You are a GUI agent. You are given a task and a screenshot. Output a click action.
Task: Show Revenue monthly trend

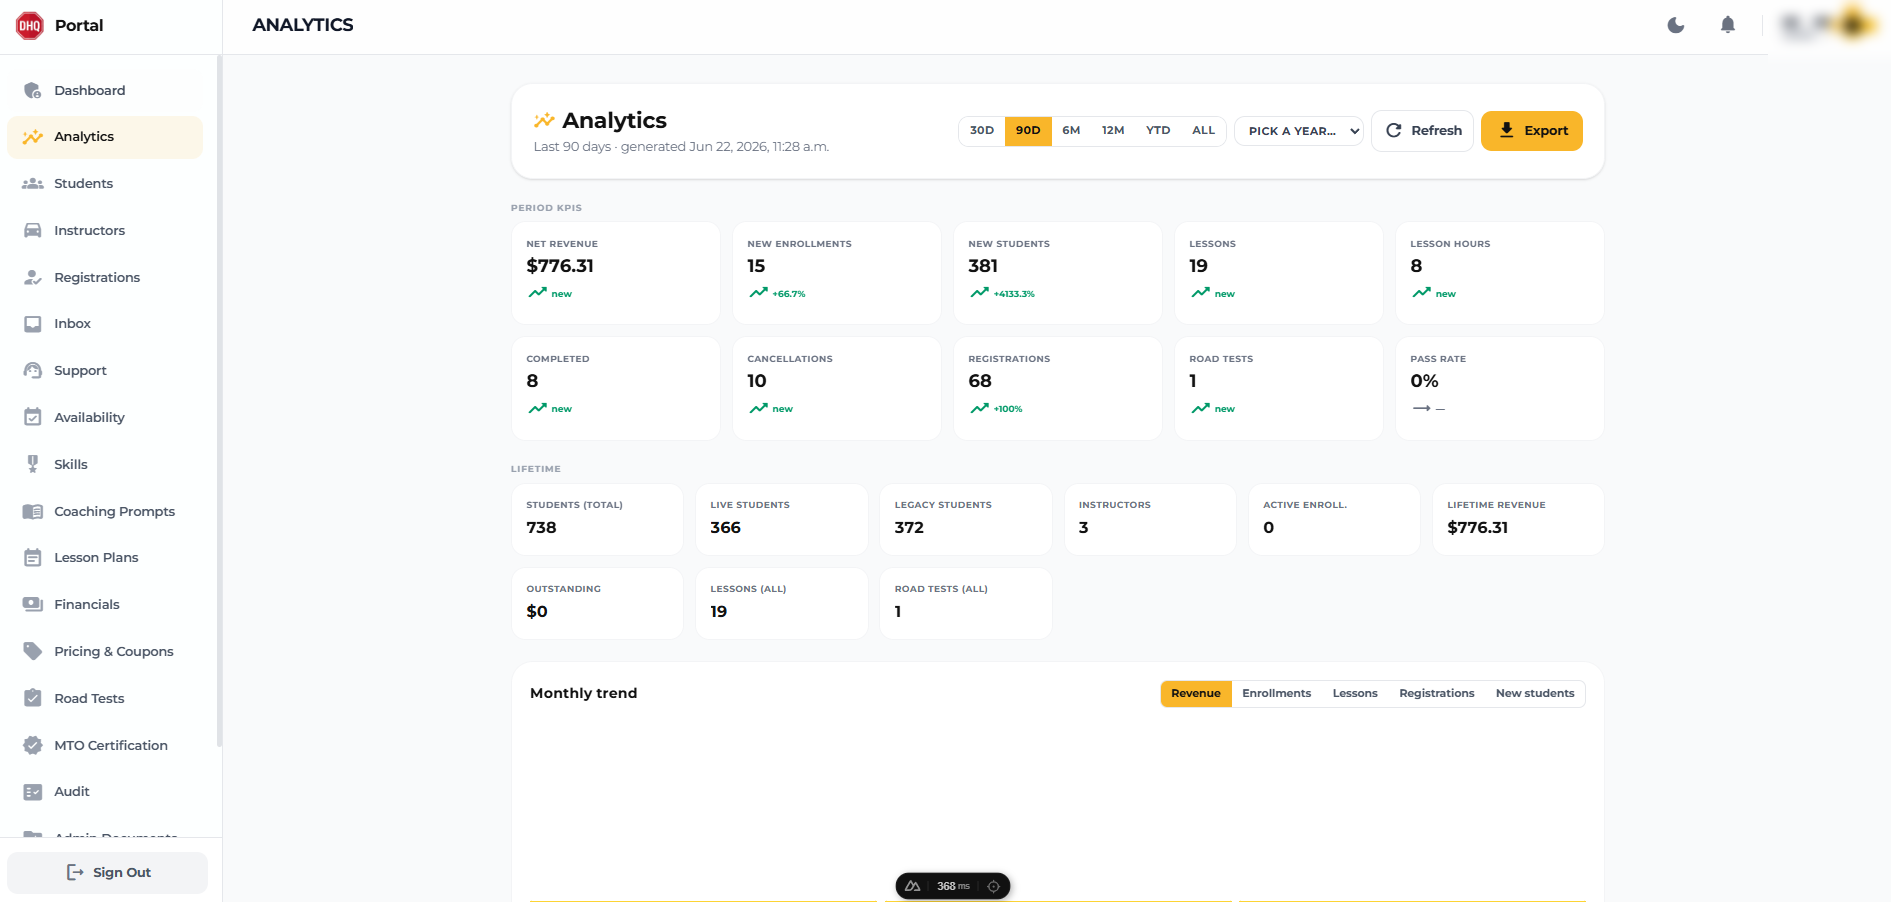(1196, 694)
